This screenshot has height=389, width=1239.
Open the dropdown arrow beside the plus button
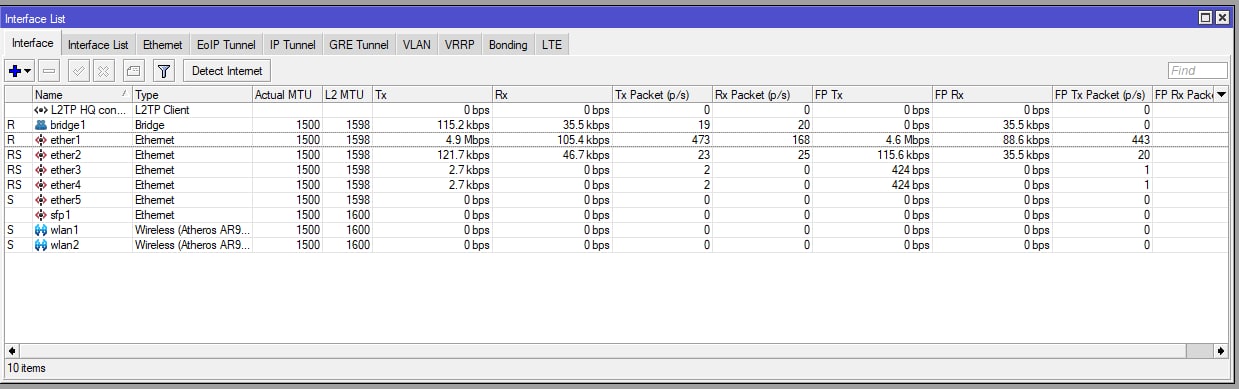point(28,71)
